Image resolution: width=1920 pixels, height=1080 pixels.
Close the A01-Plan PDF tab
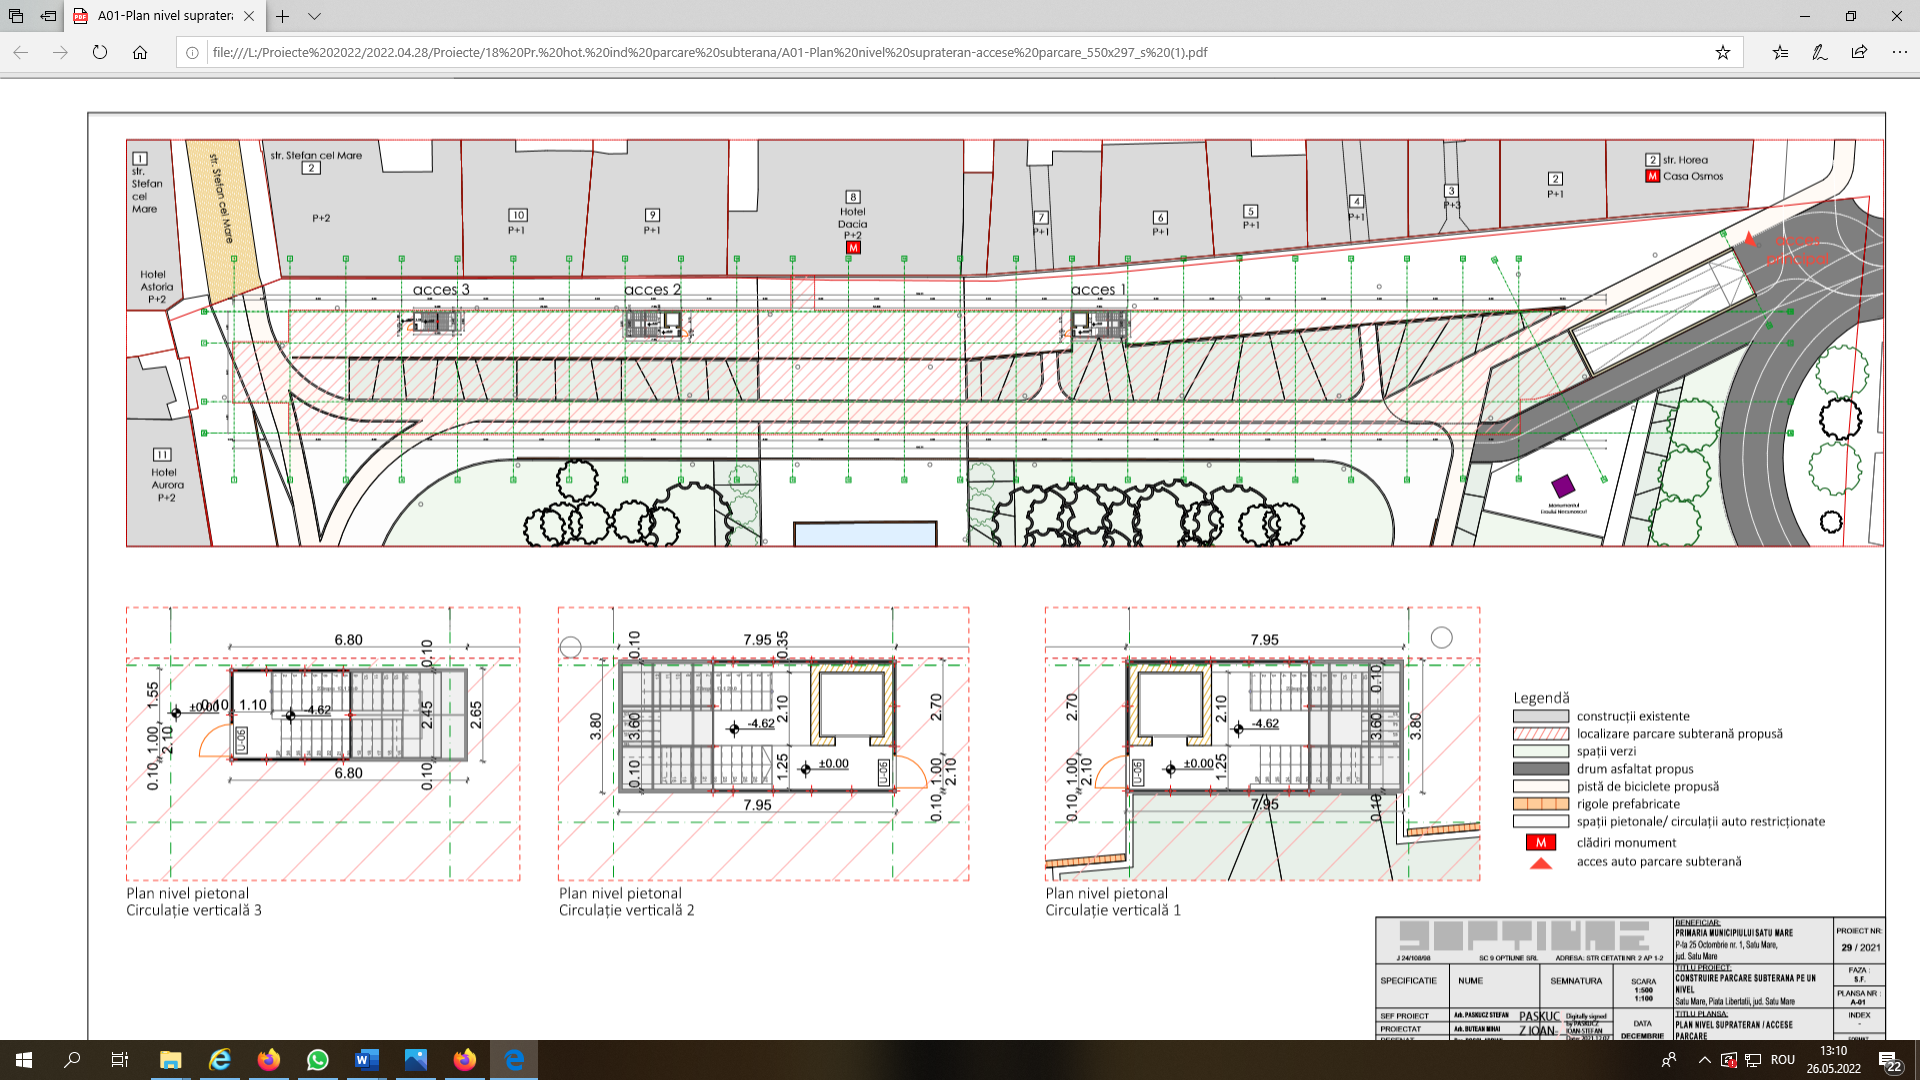click(249, 16)
